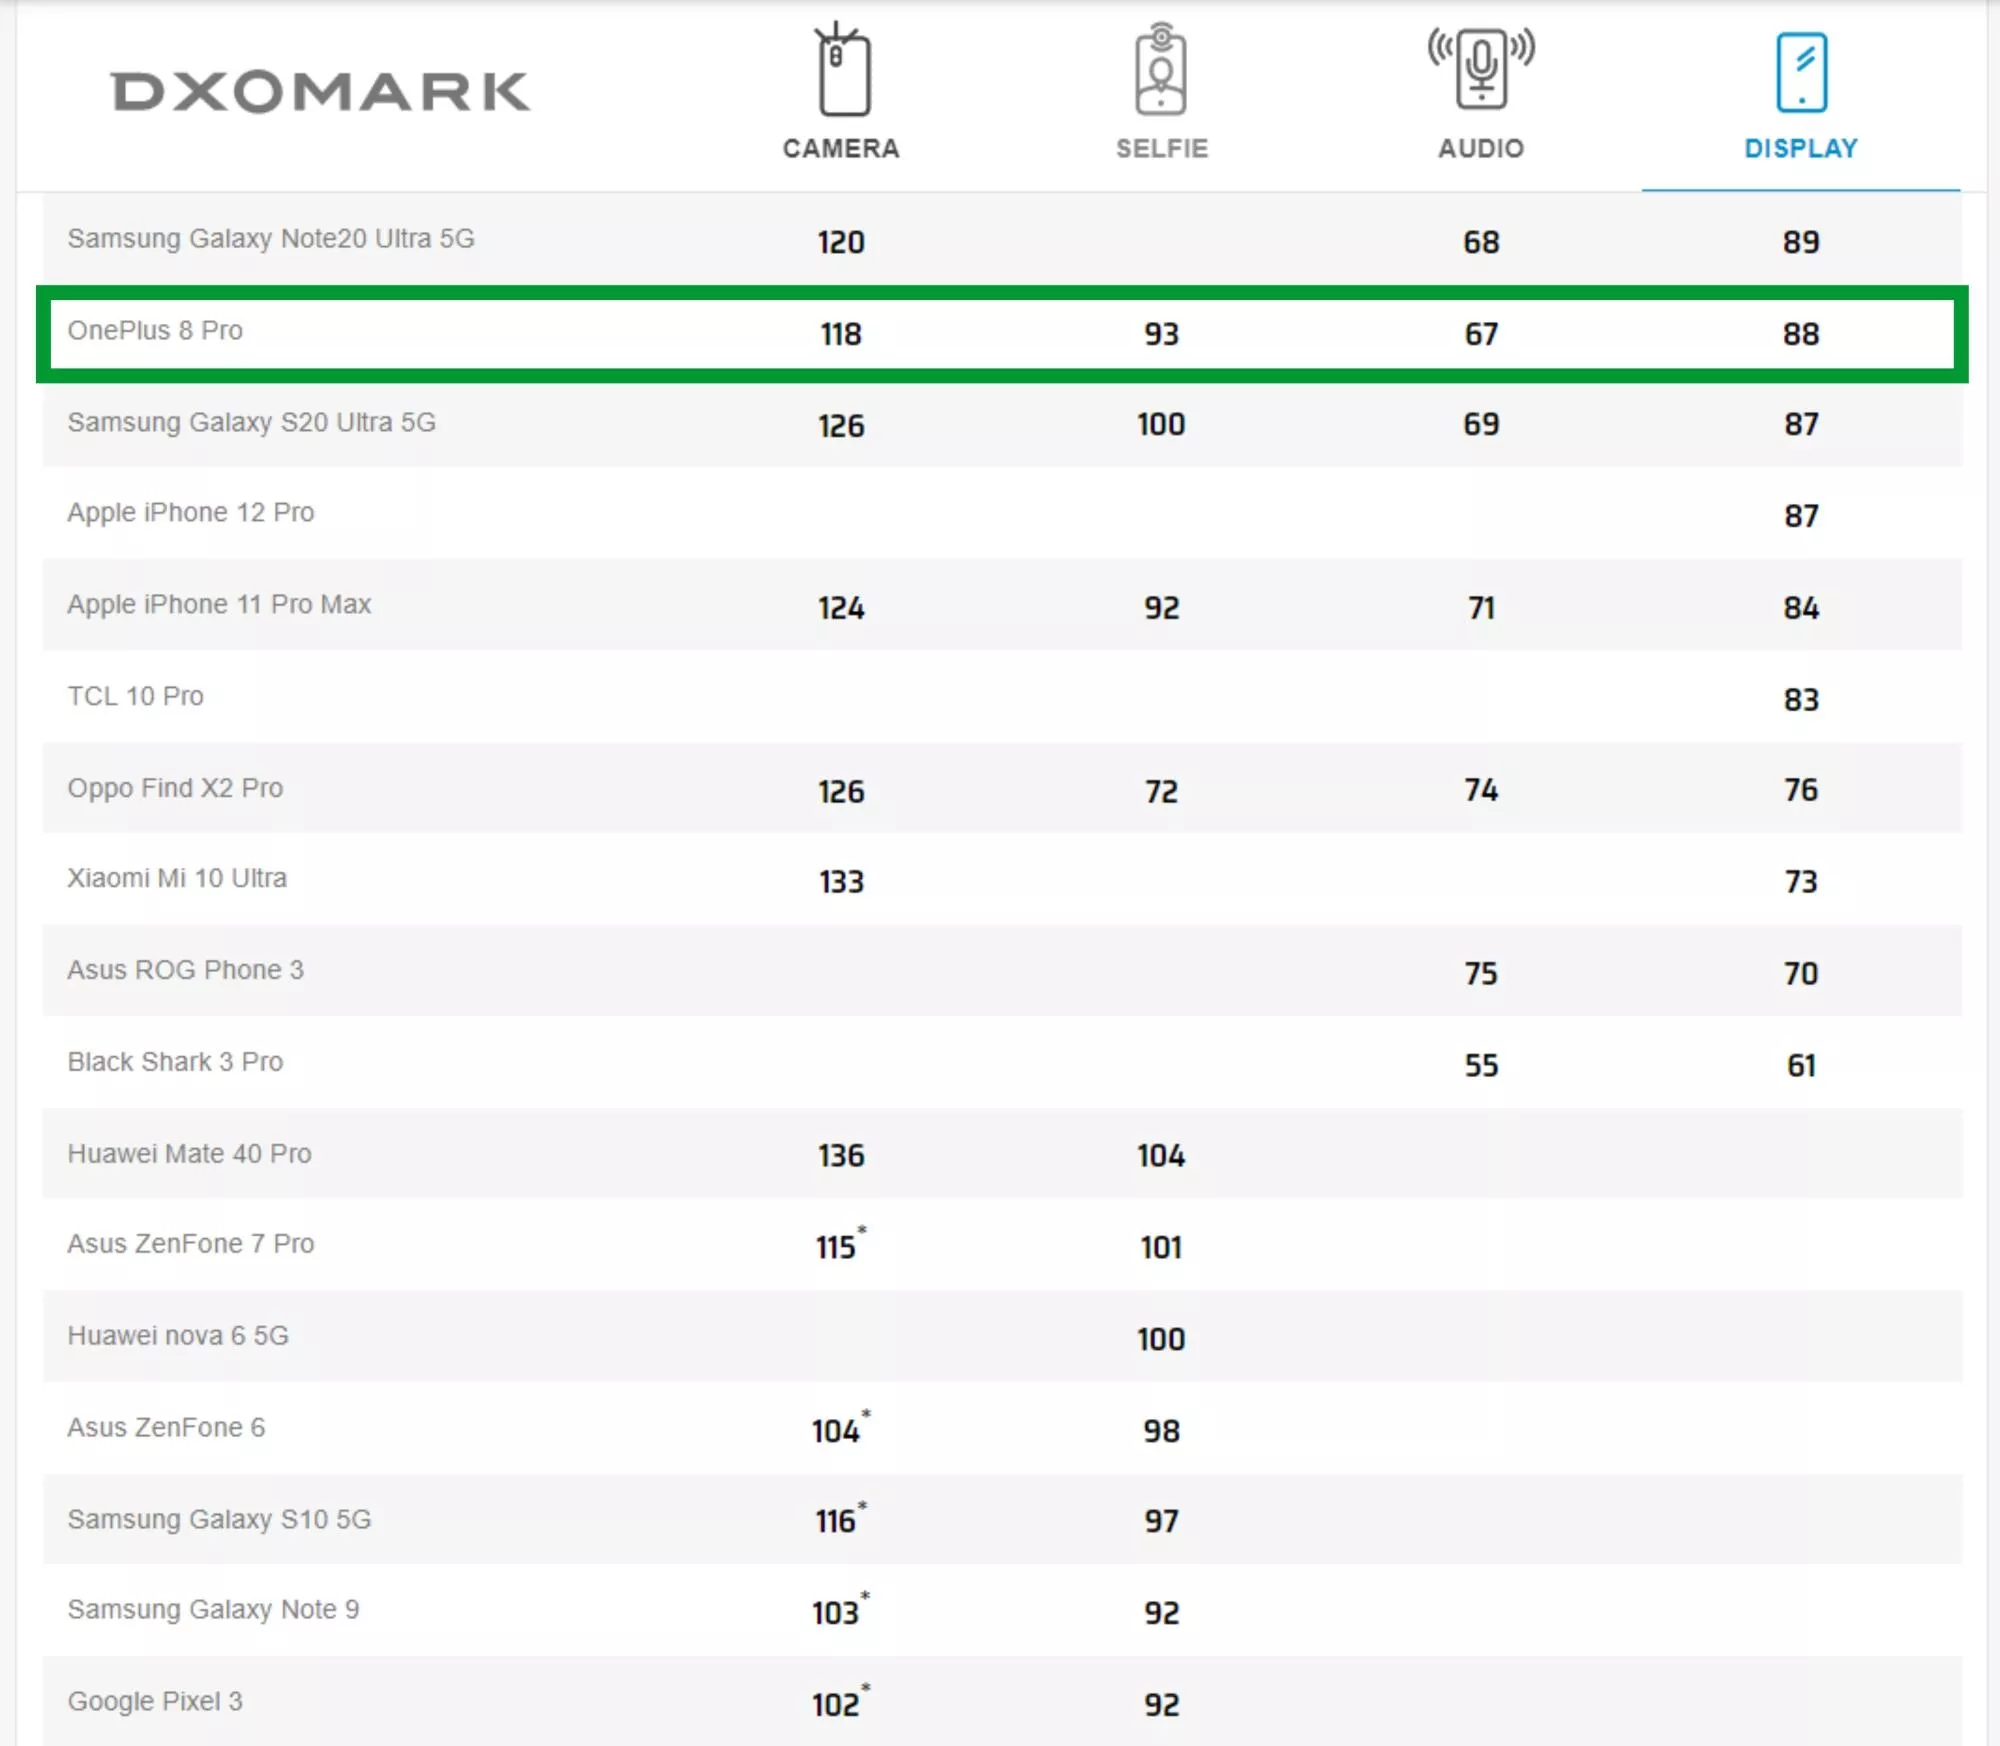Switch to the CAMERA tab label
This screenshot has height=1746, width=2000.
pyautogui.click(x=841, y=148)
